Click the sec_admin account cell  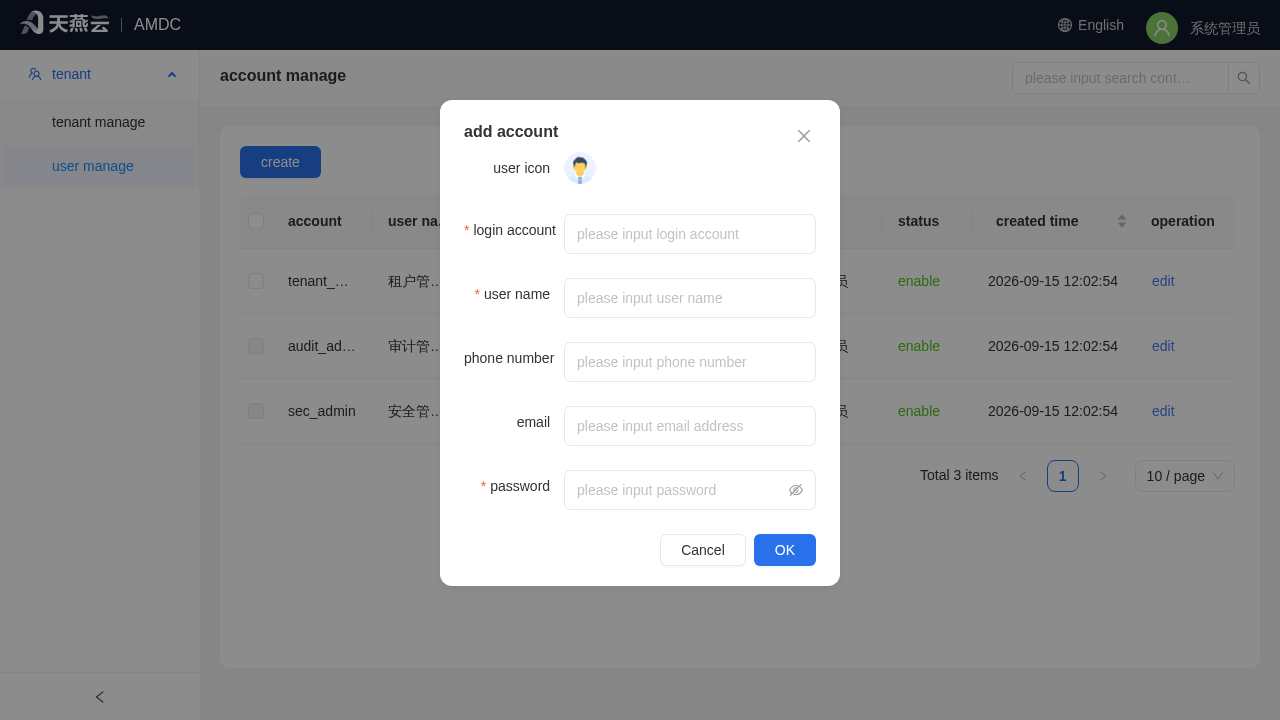coord(322,411)
